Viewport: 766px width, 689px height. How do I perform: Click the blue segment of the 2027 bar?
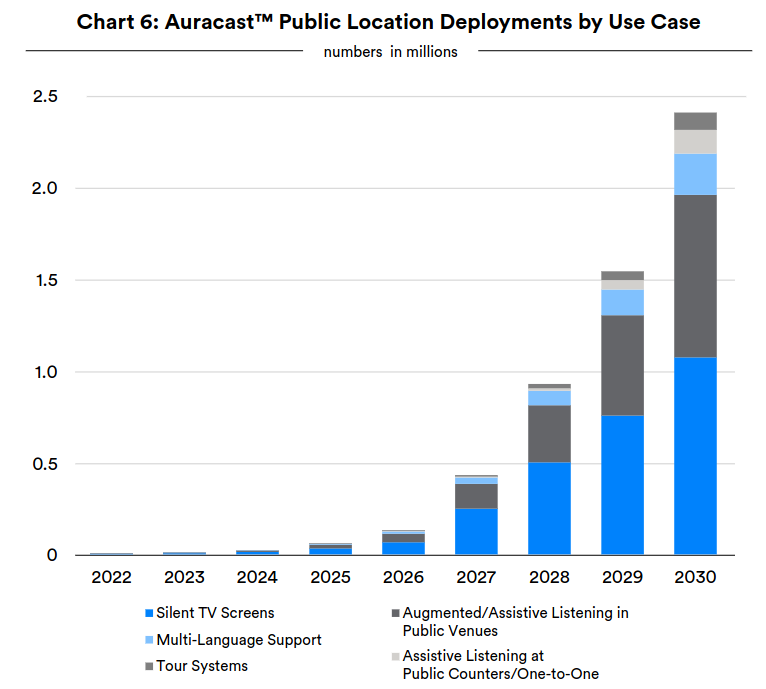[476, 531]
